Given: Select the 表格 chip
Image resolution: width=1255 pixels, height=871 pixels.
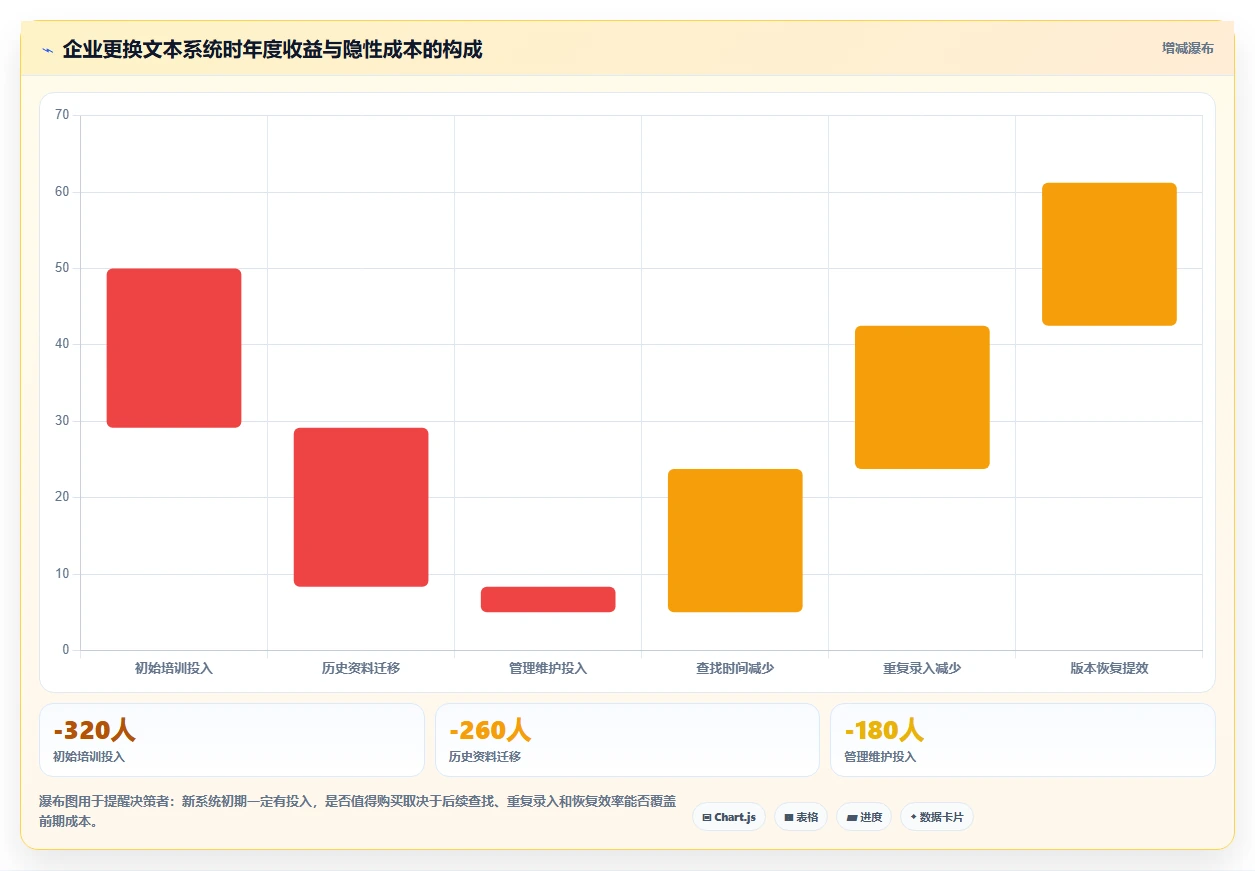Looking at the screenshot, I should click(x=801, y=817).
